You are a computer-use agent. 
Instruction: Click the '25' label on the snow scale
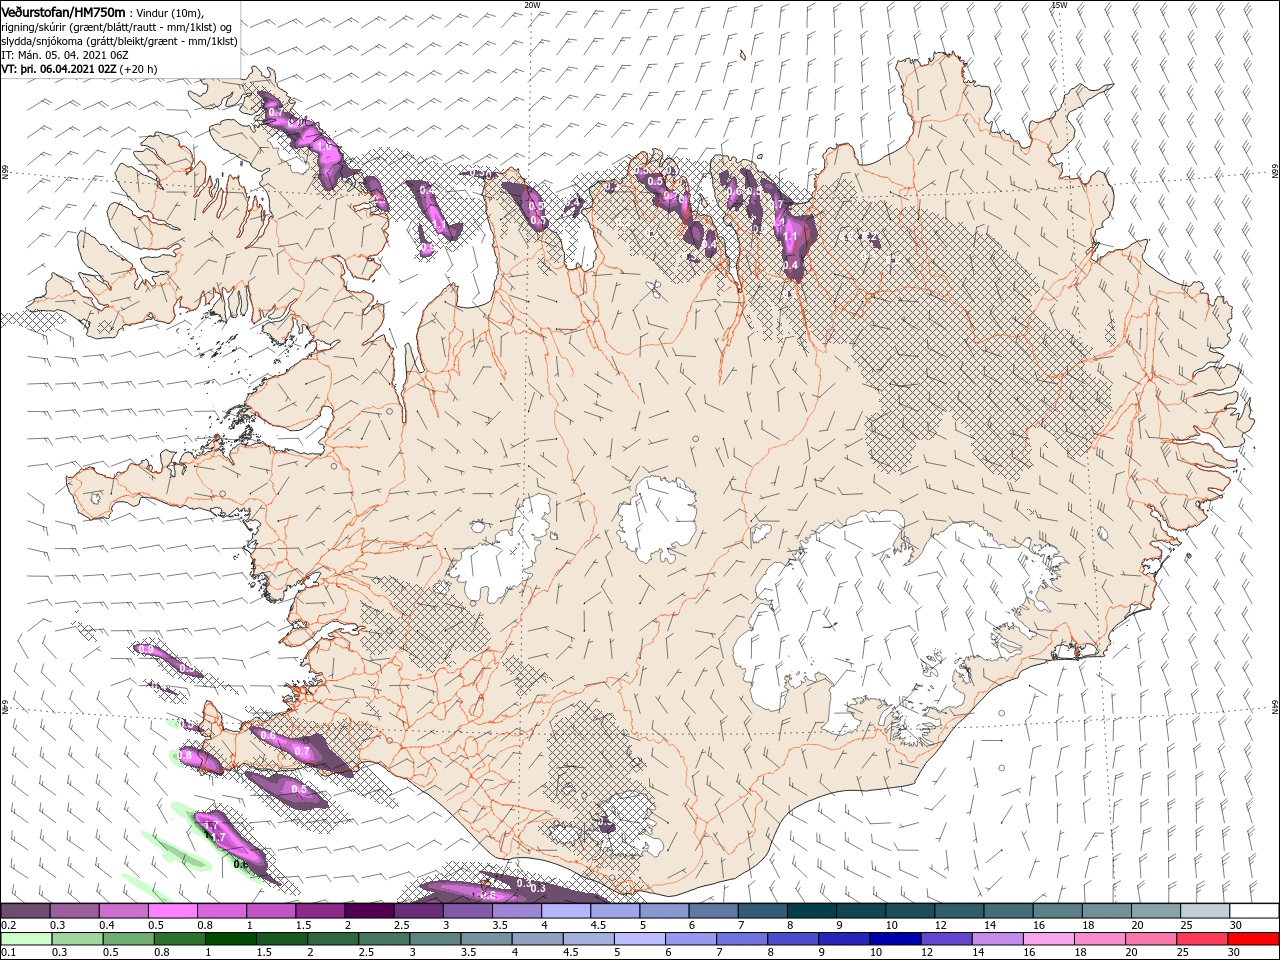coord(1187,925)
